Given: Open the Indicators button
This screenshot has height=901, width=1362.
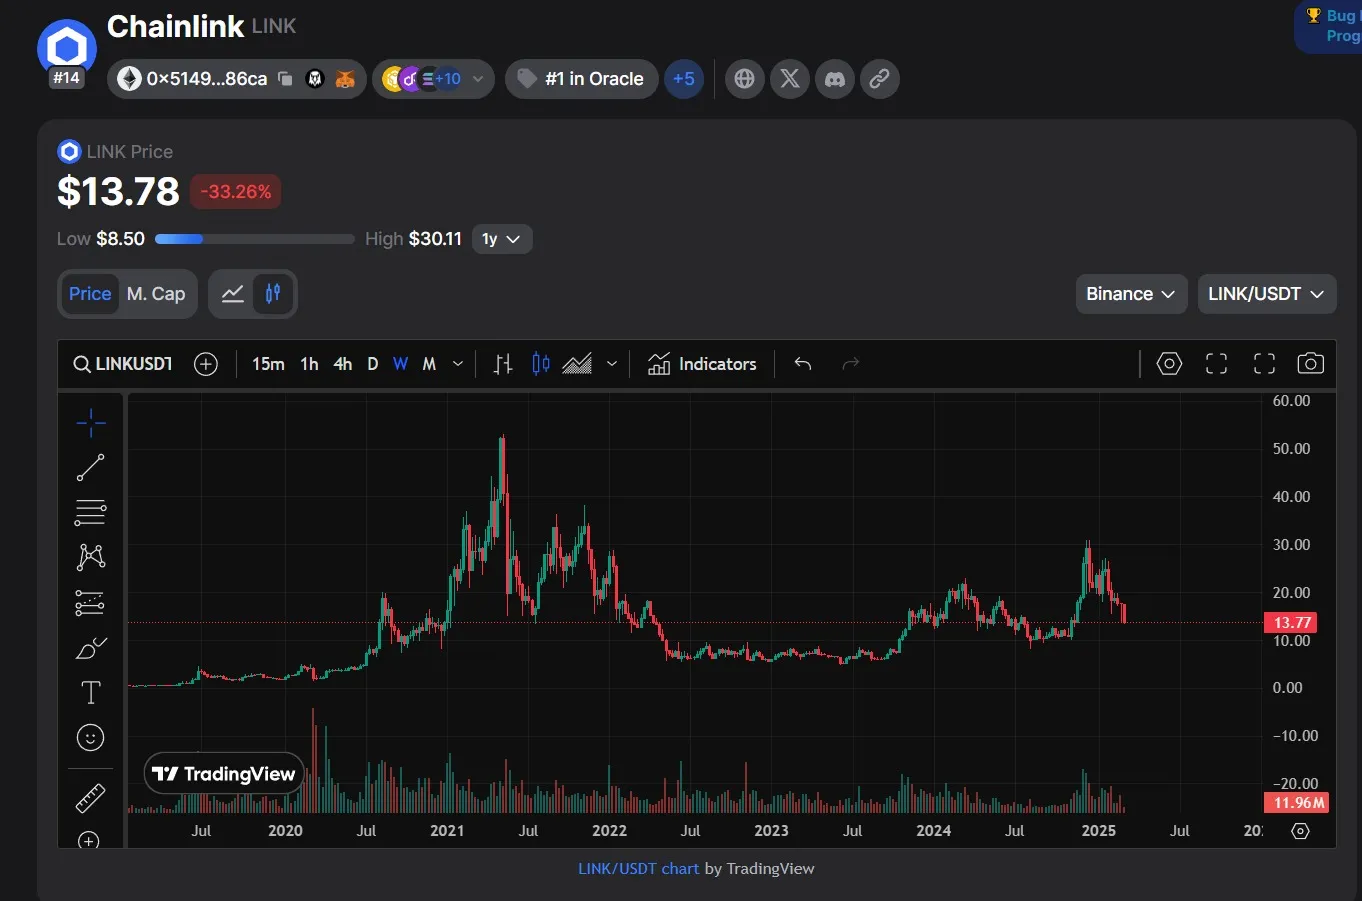Looking at the screenshot, I should pyautogui.click(x=702, y=364).
